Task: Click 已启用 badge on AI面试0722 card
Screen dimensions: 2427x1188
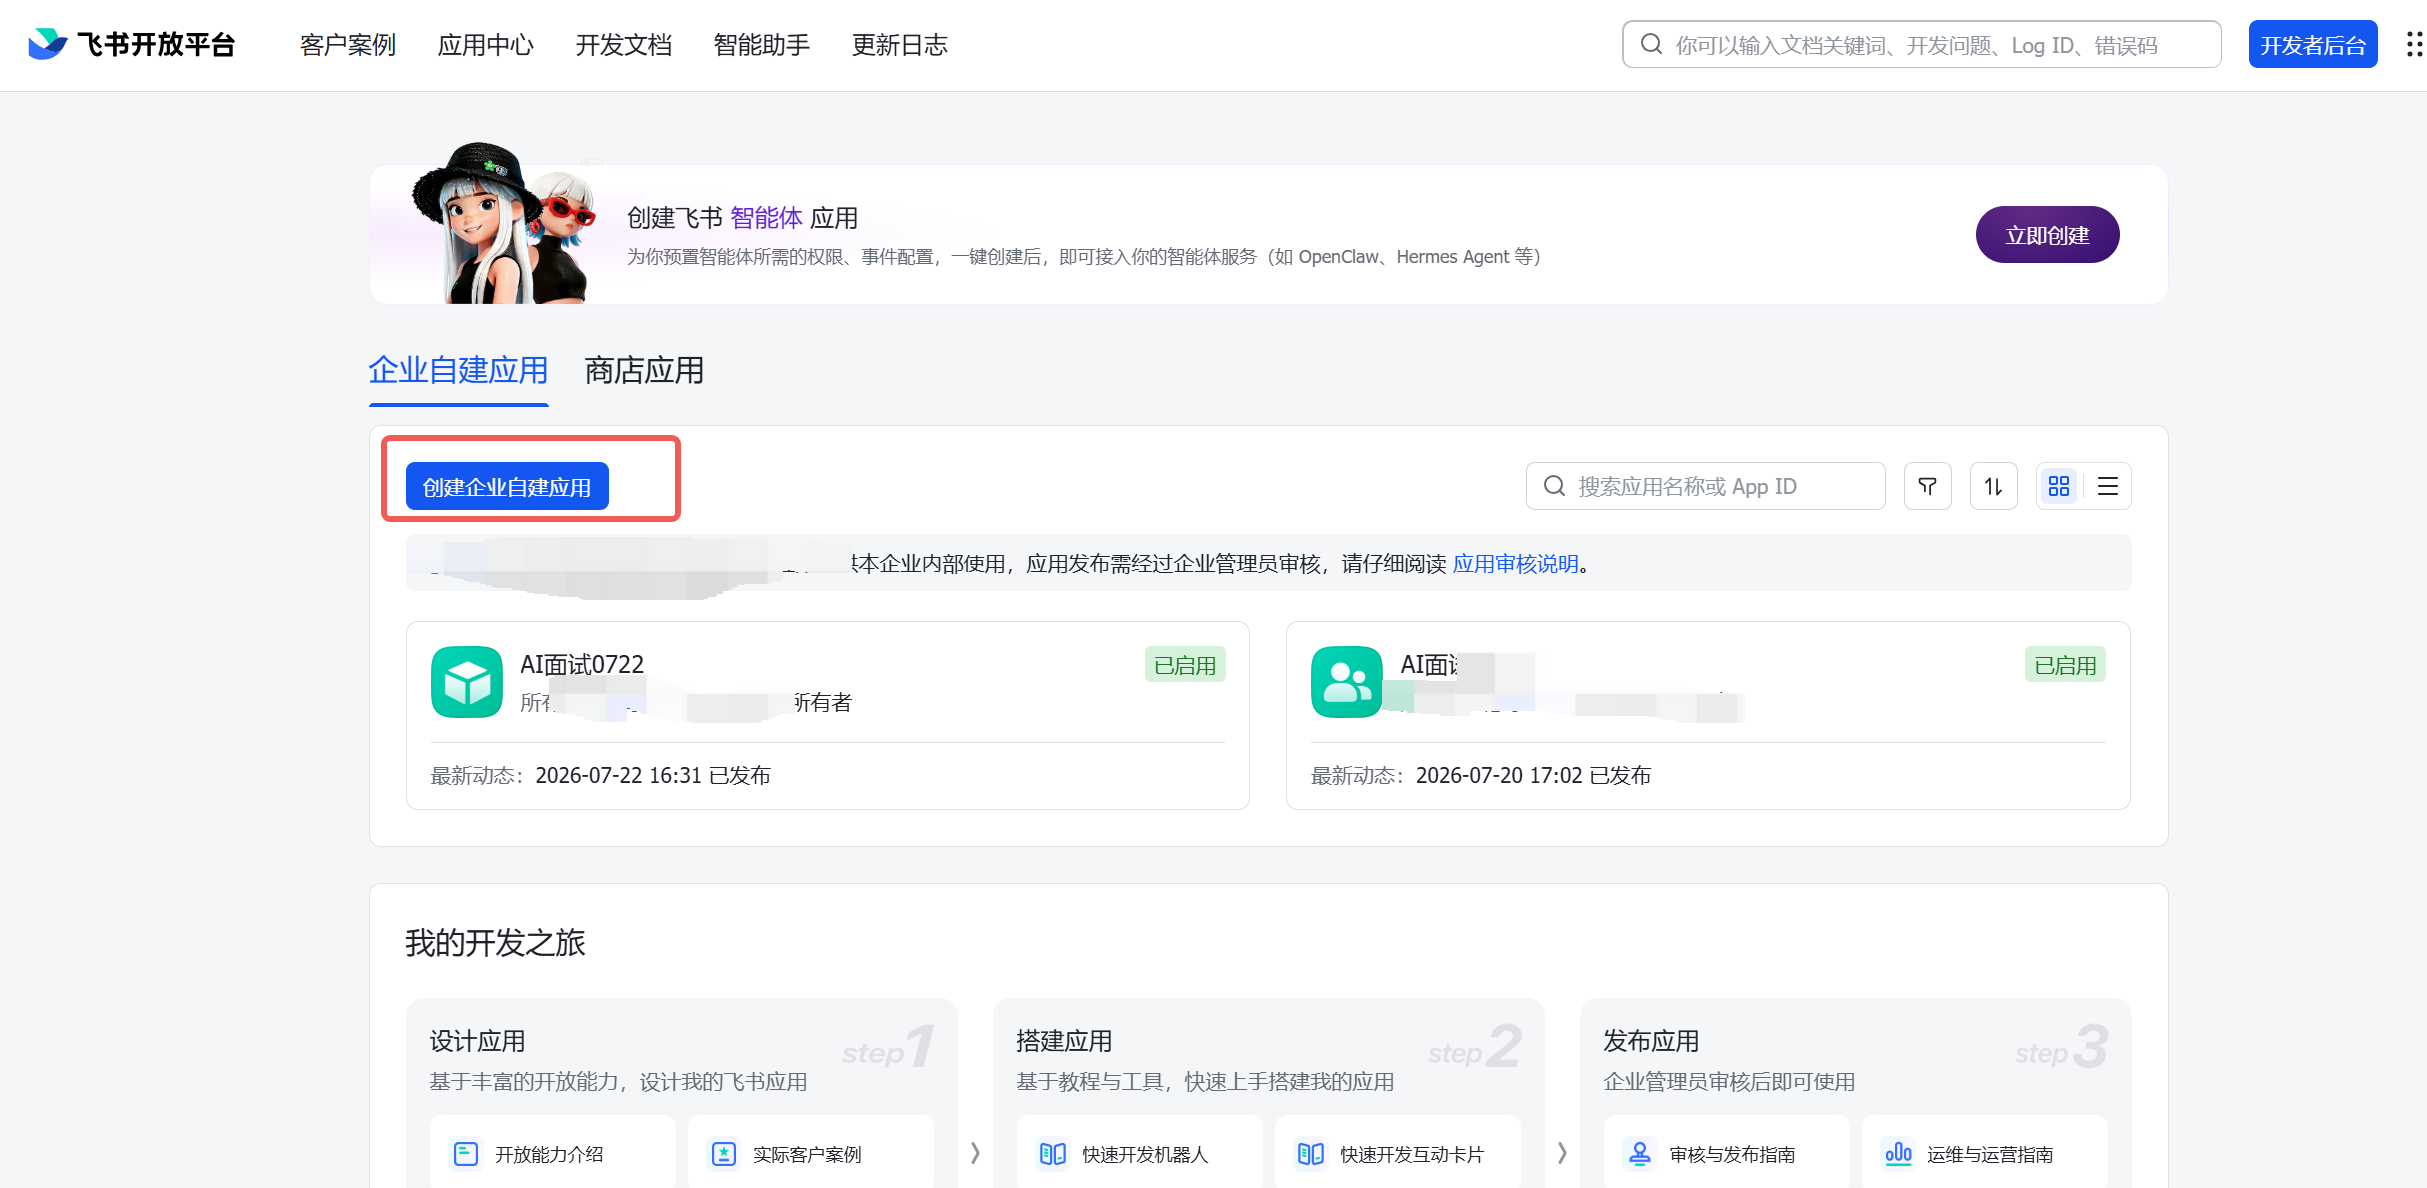Action: (x=1185, y=665)
